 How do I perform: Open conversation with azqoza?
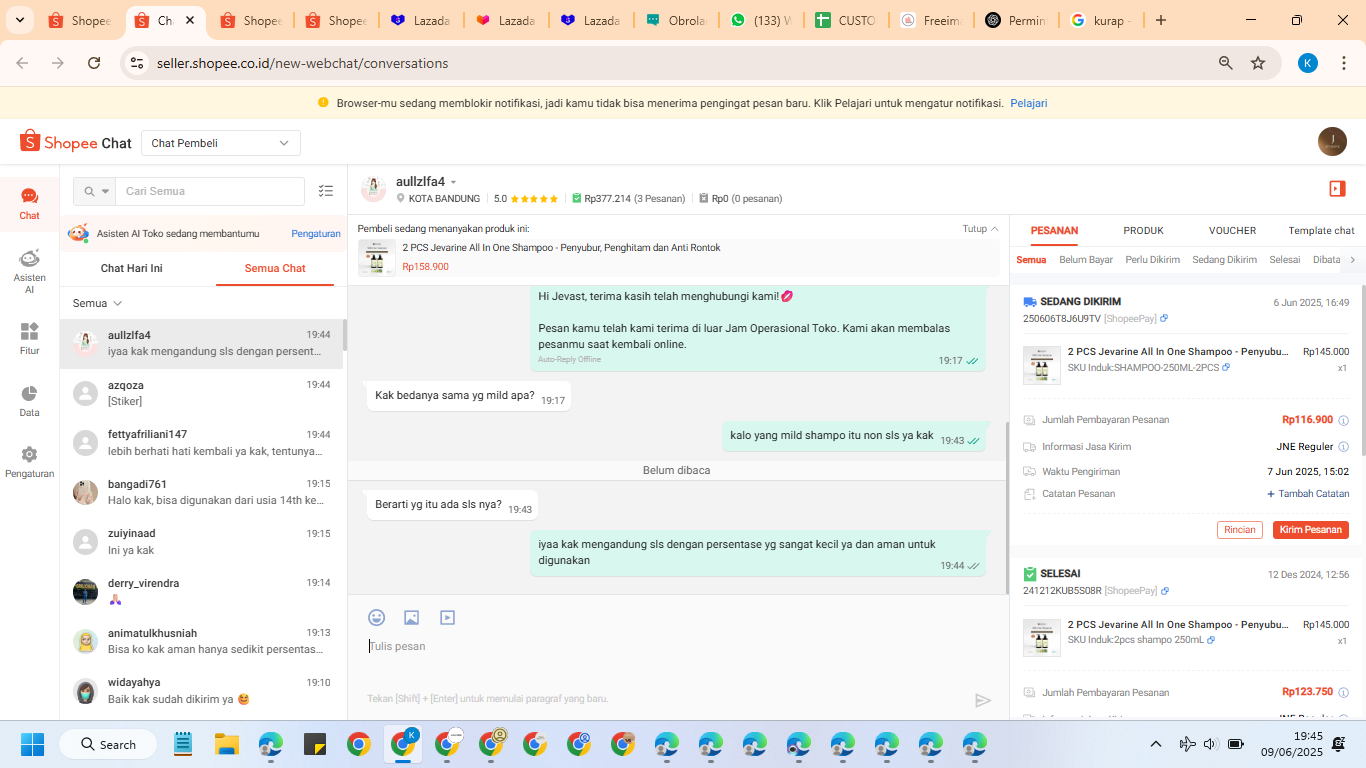[201, 393]
